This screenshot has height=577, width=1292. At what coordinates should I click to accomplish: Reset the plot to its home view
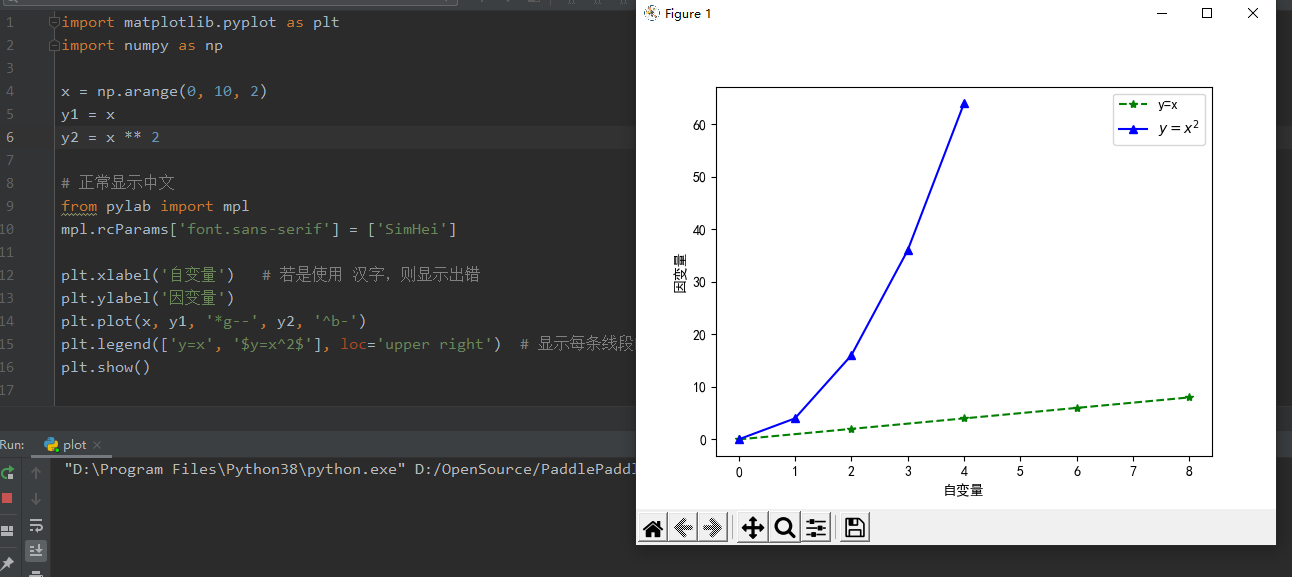pyautogui.click(x=652, y=527)
